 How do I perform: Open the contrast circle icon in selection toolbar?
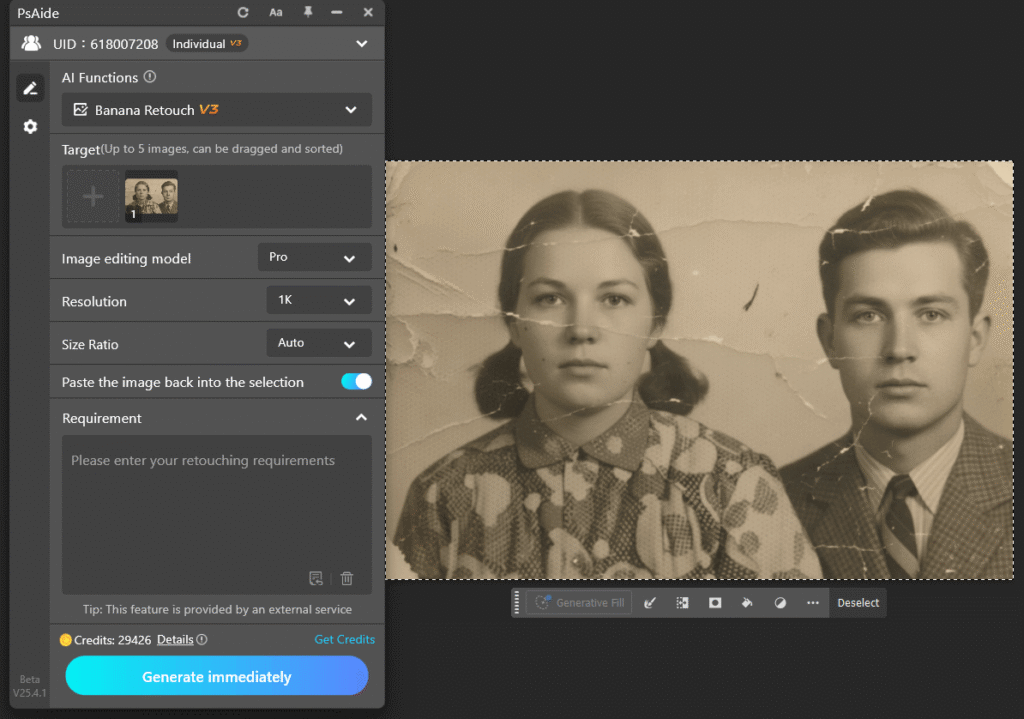781,602
